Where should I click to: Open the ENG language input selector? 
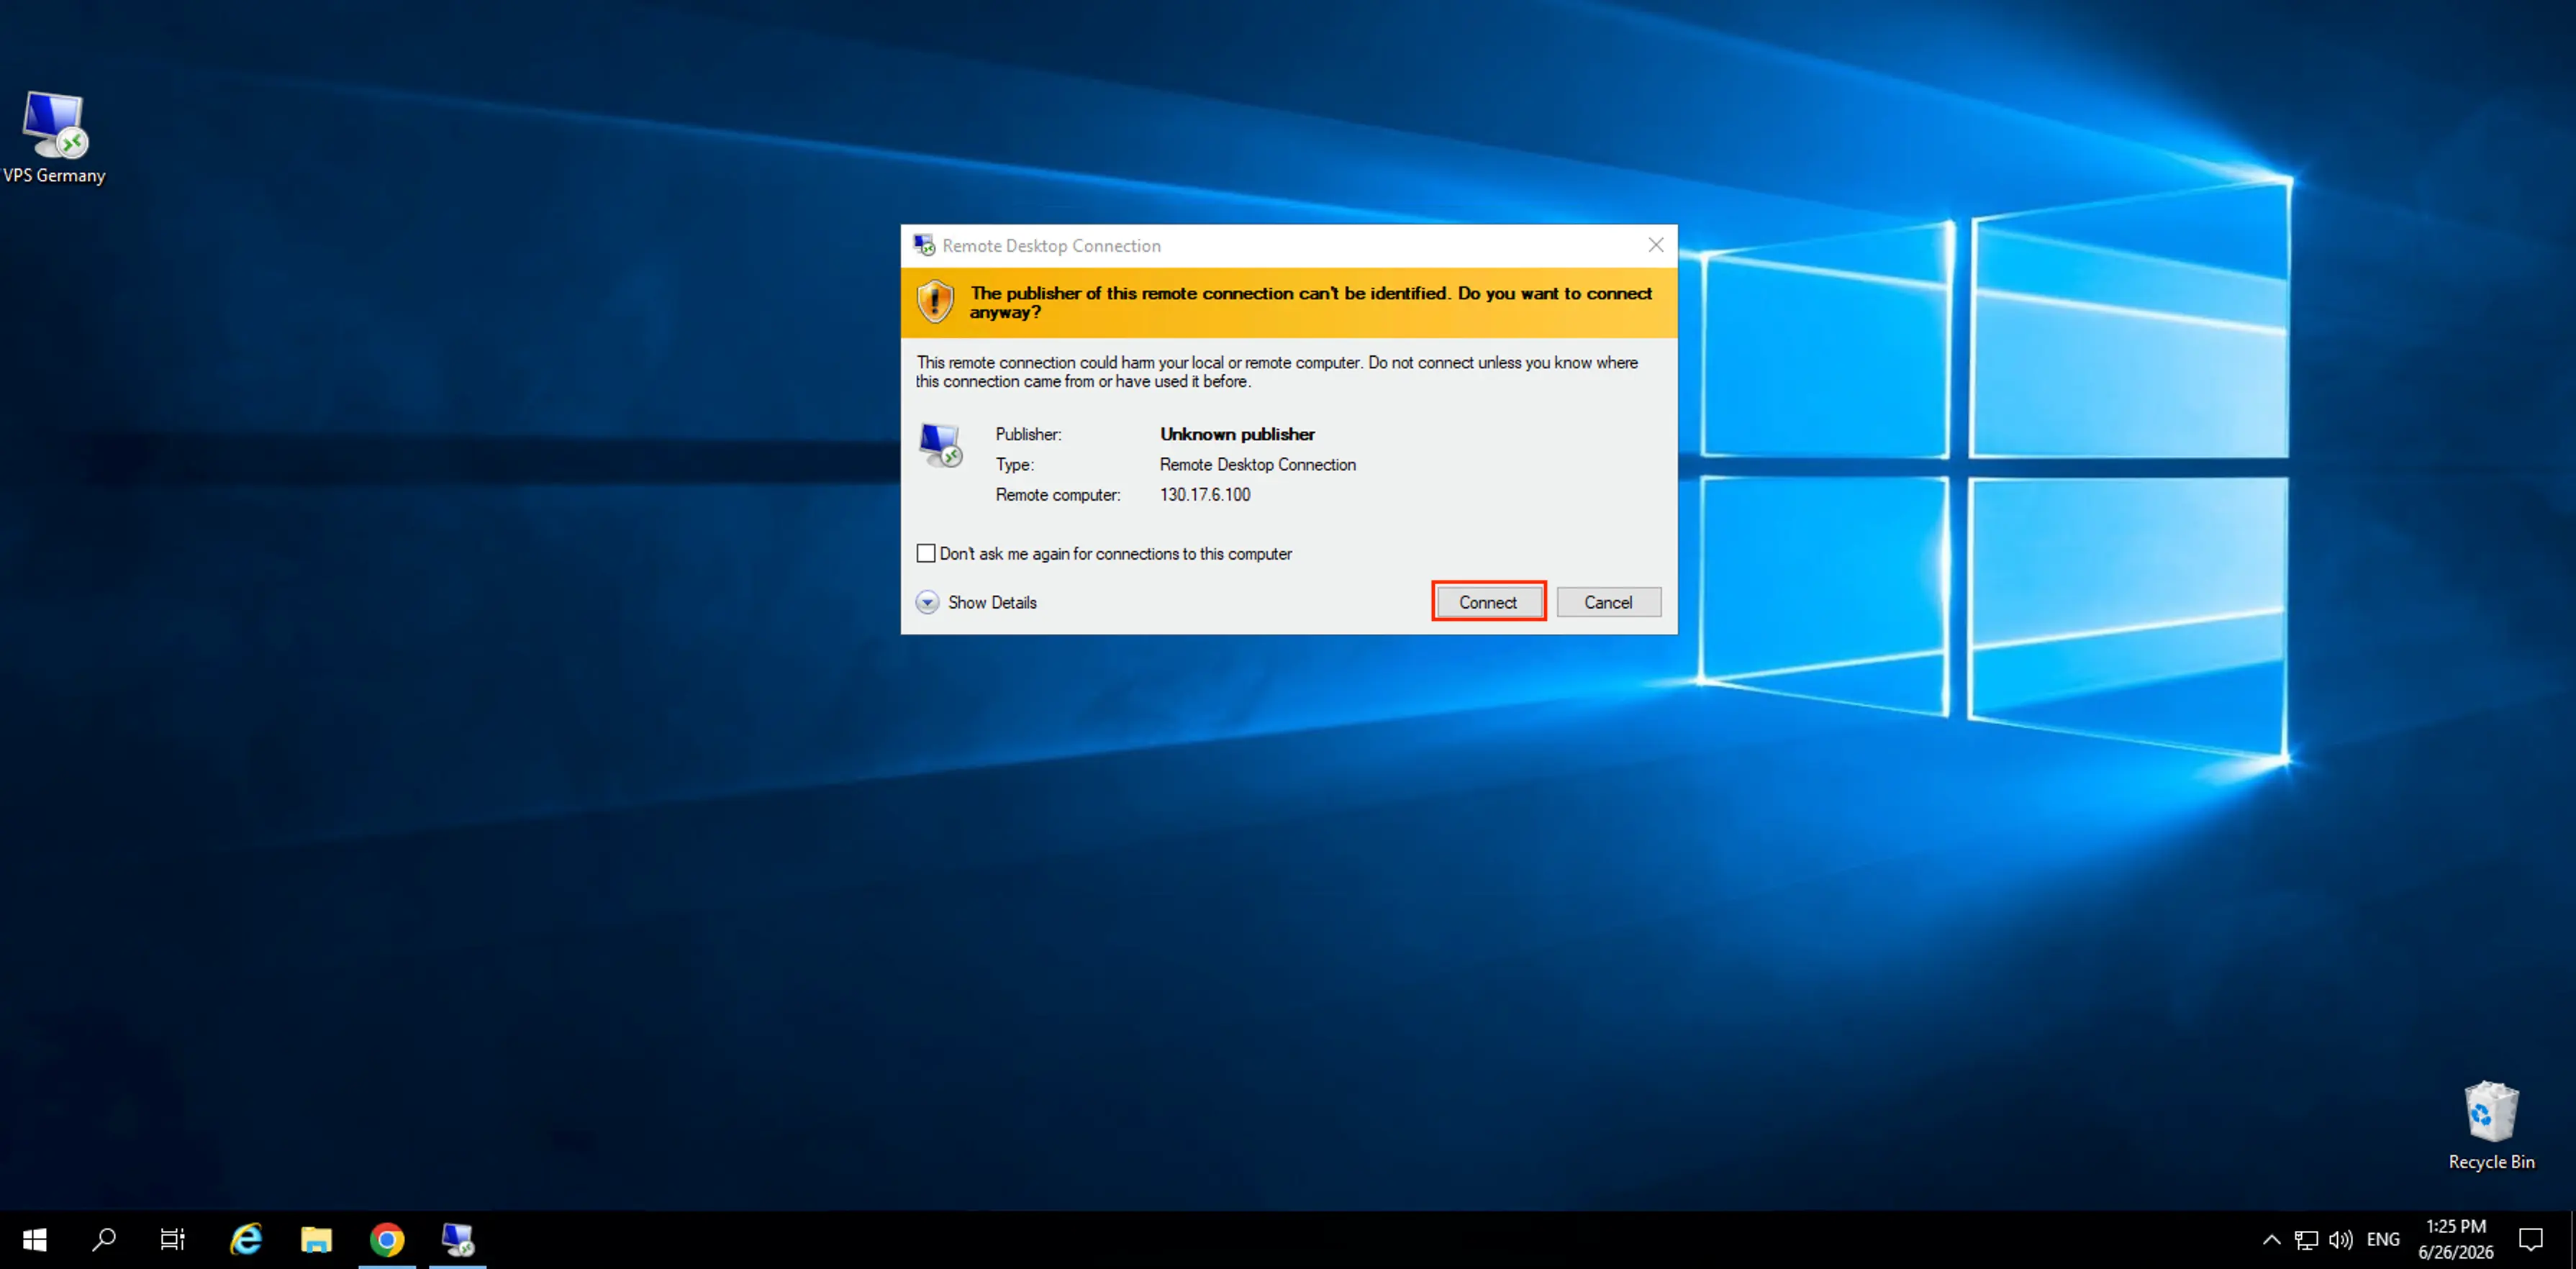pyautogui.click(x=2383, y=1240)
